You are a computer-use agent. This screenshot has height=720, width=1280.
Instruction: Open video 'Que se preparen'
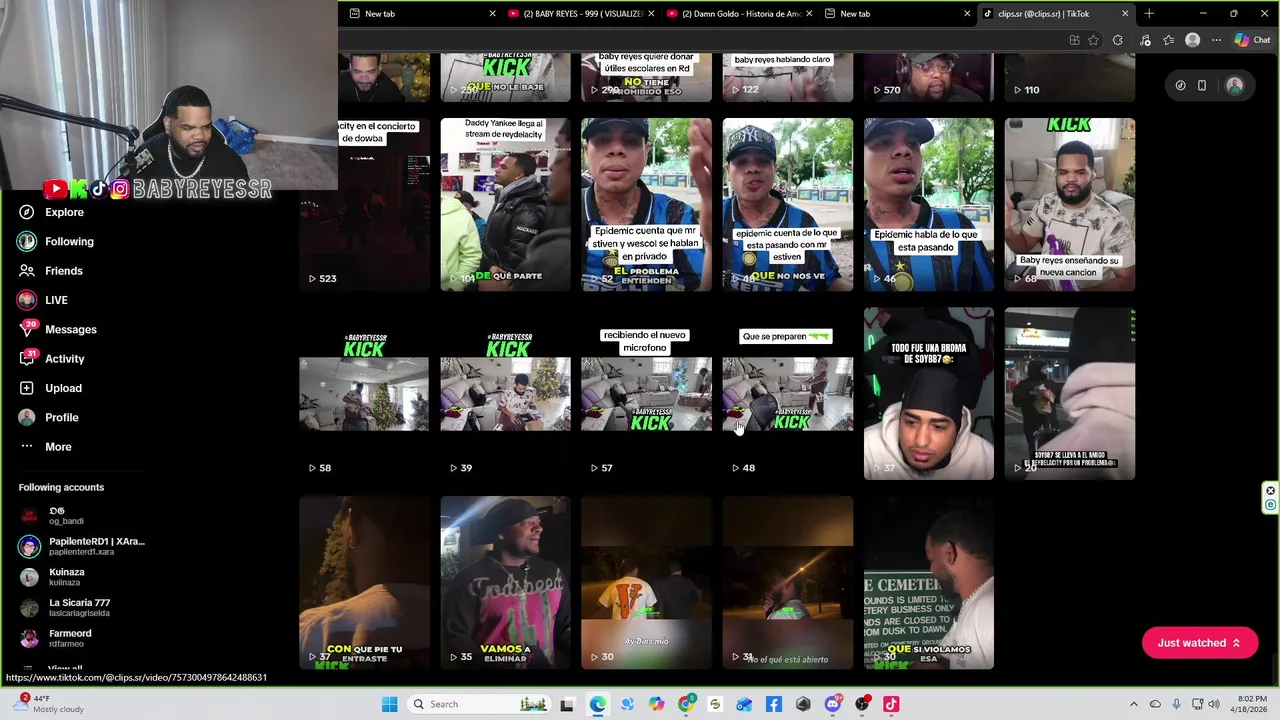788,394
